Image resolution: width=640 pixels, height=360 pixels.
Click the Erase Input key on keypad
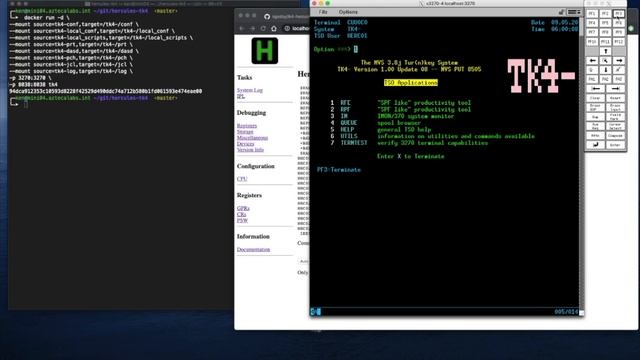(616, 107)
